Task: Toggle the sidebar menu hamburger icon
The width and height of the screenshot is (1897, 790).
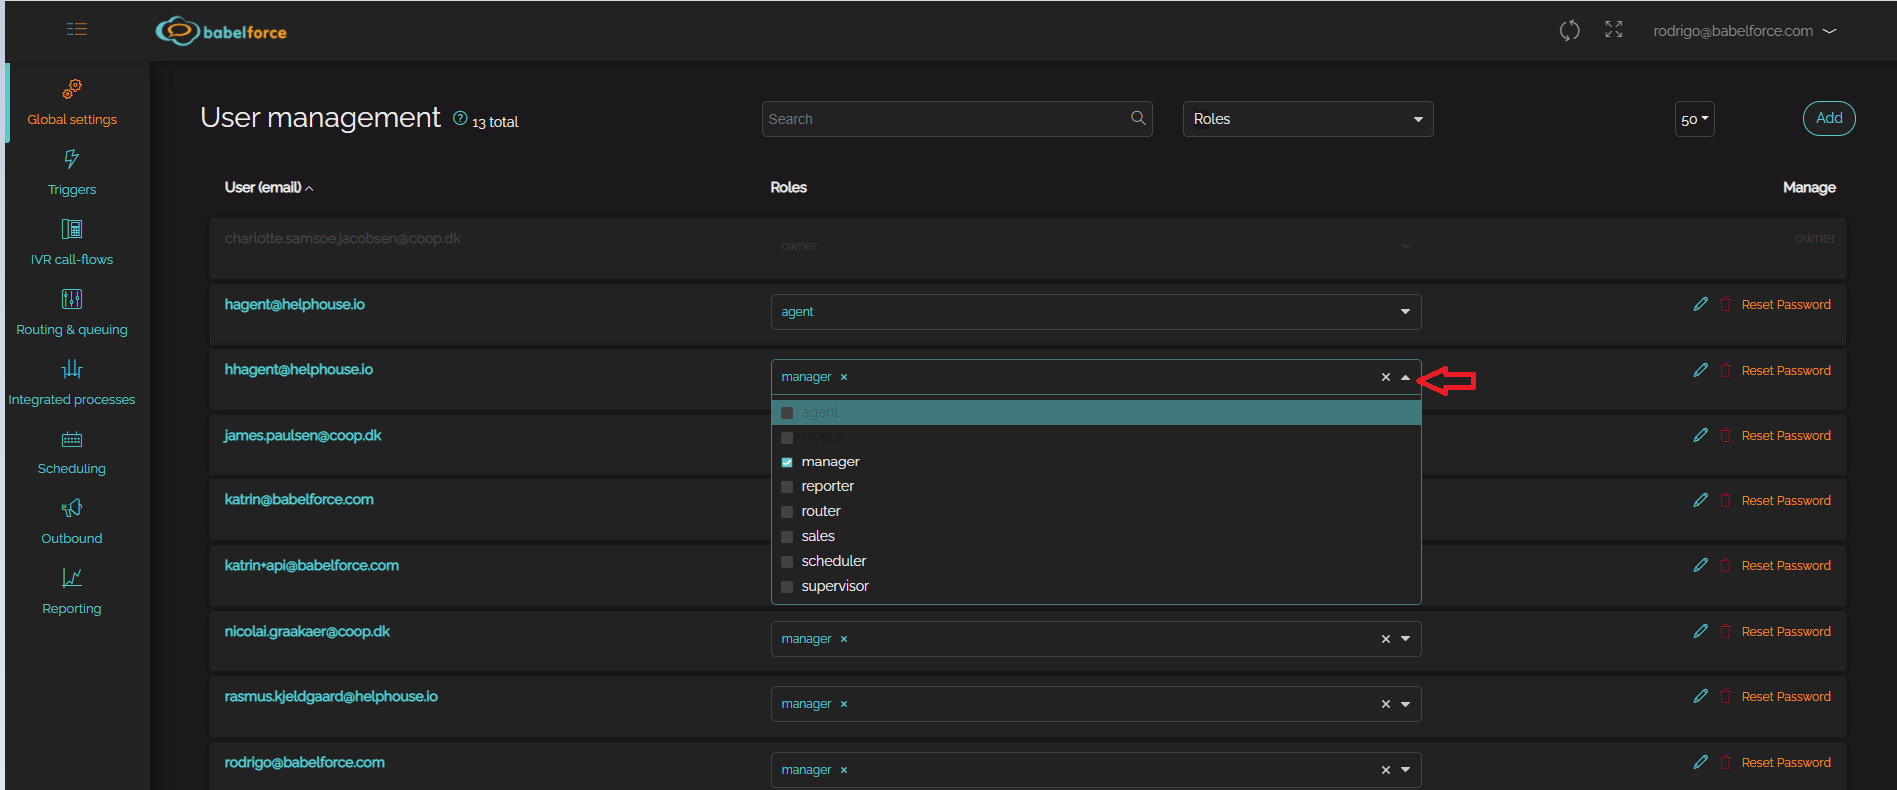Action: click(77, 30)
